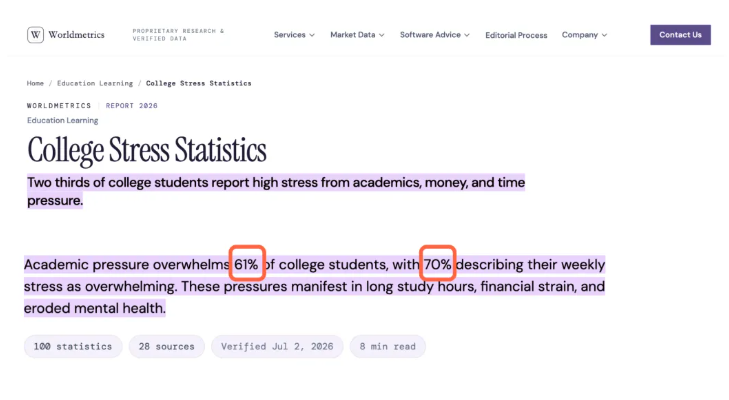This screenshot has height=400, width=729.
Task: Click the Worldmetrics W logo icon
Action: point(35,35)
